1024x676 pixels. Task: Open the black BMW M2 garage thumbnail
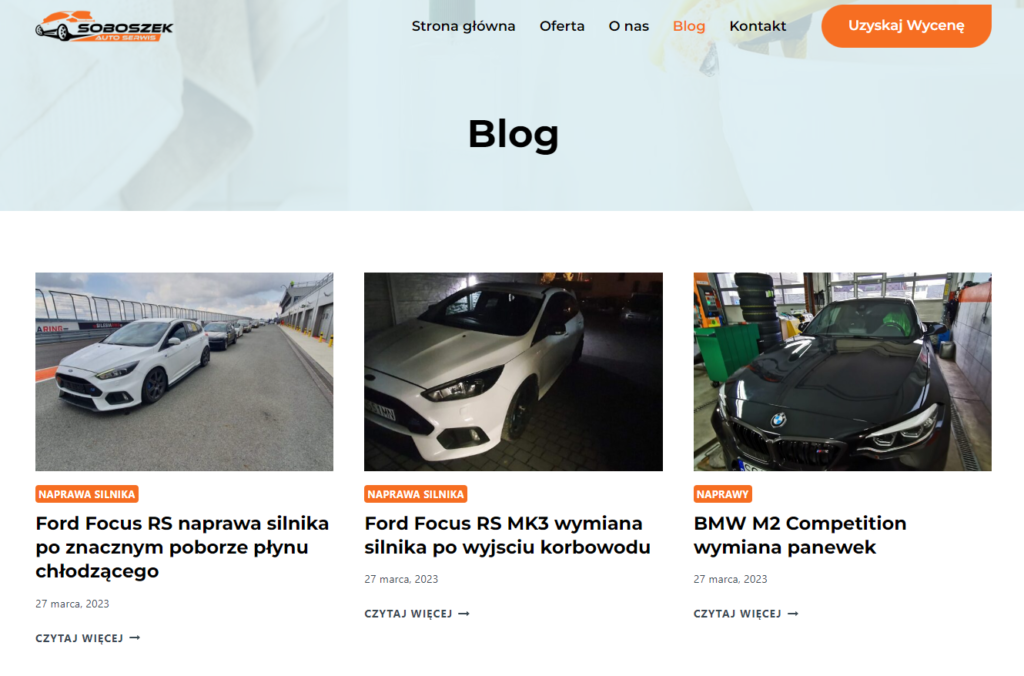(x=842, y=372)
